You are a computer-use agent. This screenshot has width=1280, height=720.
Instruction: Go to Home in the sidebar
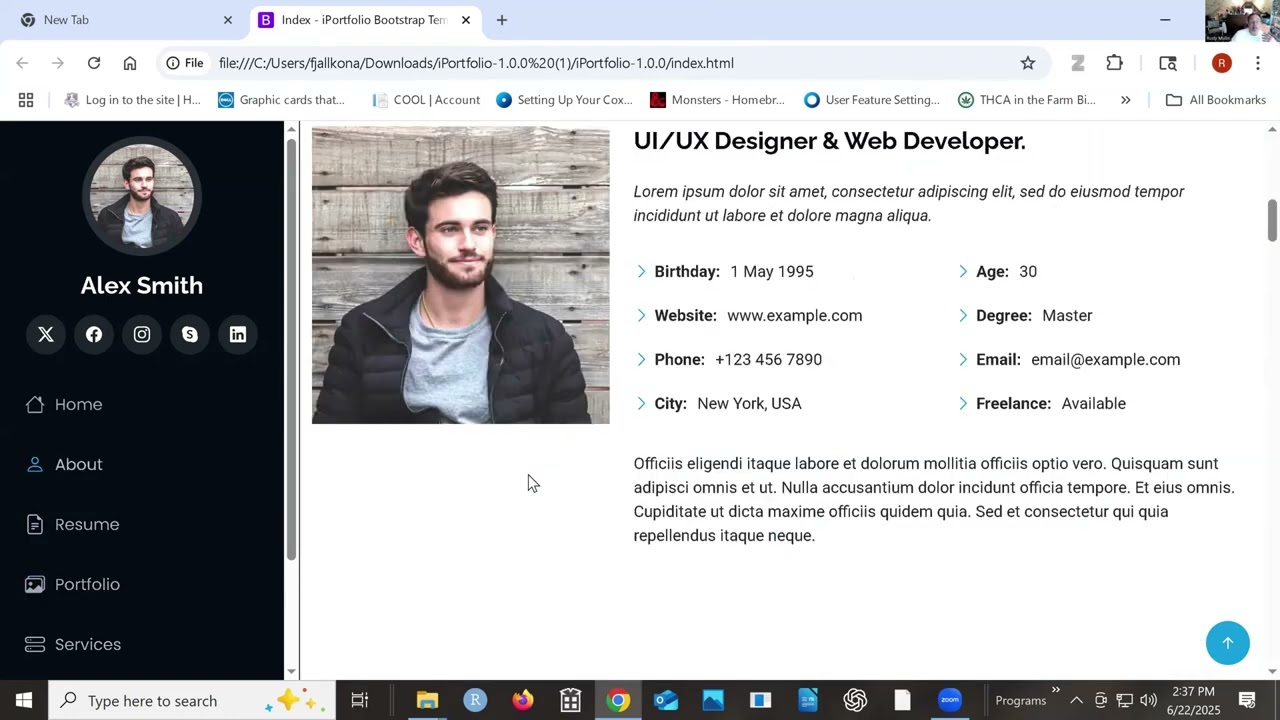coord(64,404)
